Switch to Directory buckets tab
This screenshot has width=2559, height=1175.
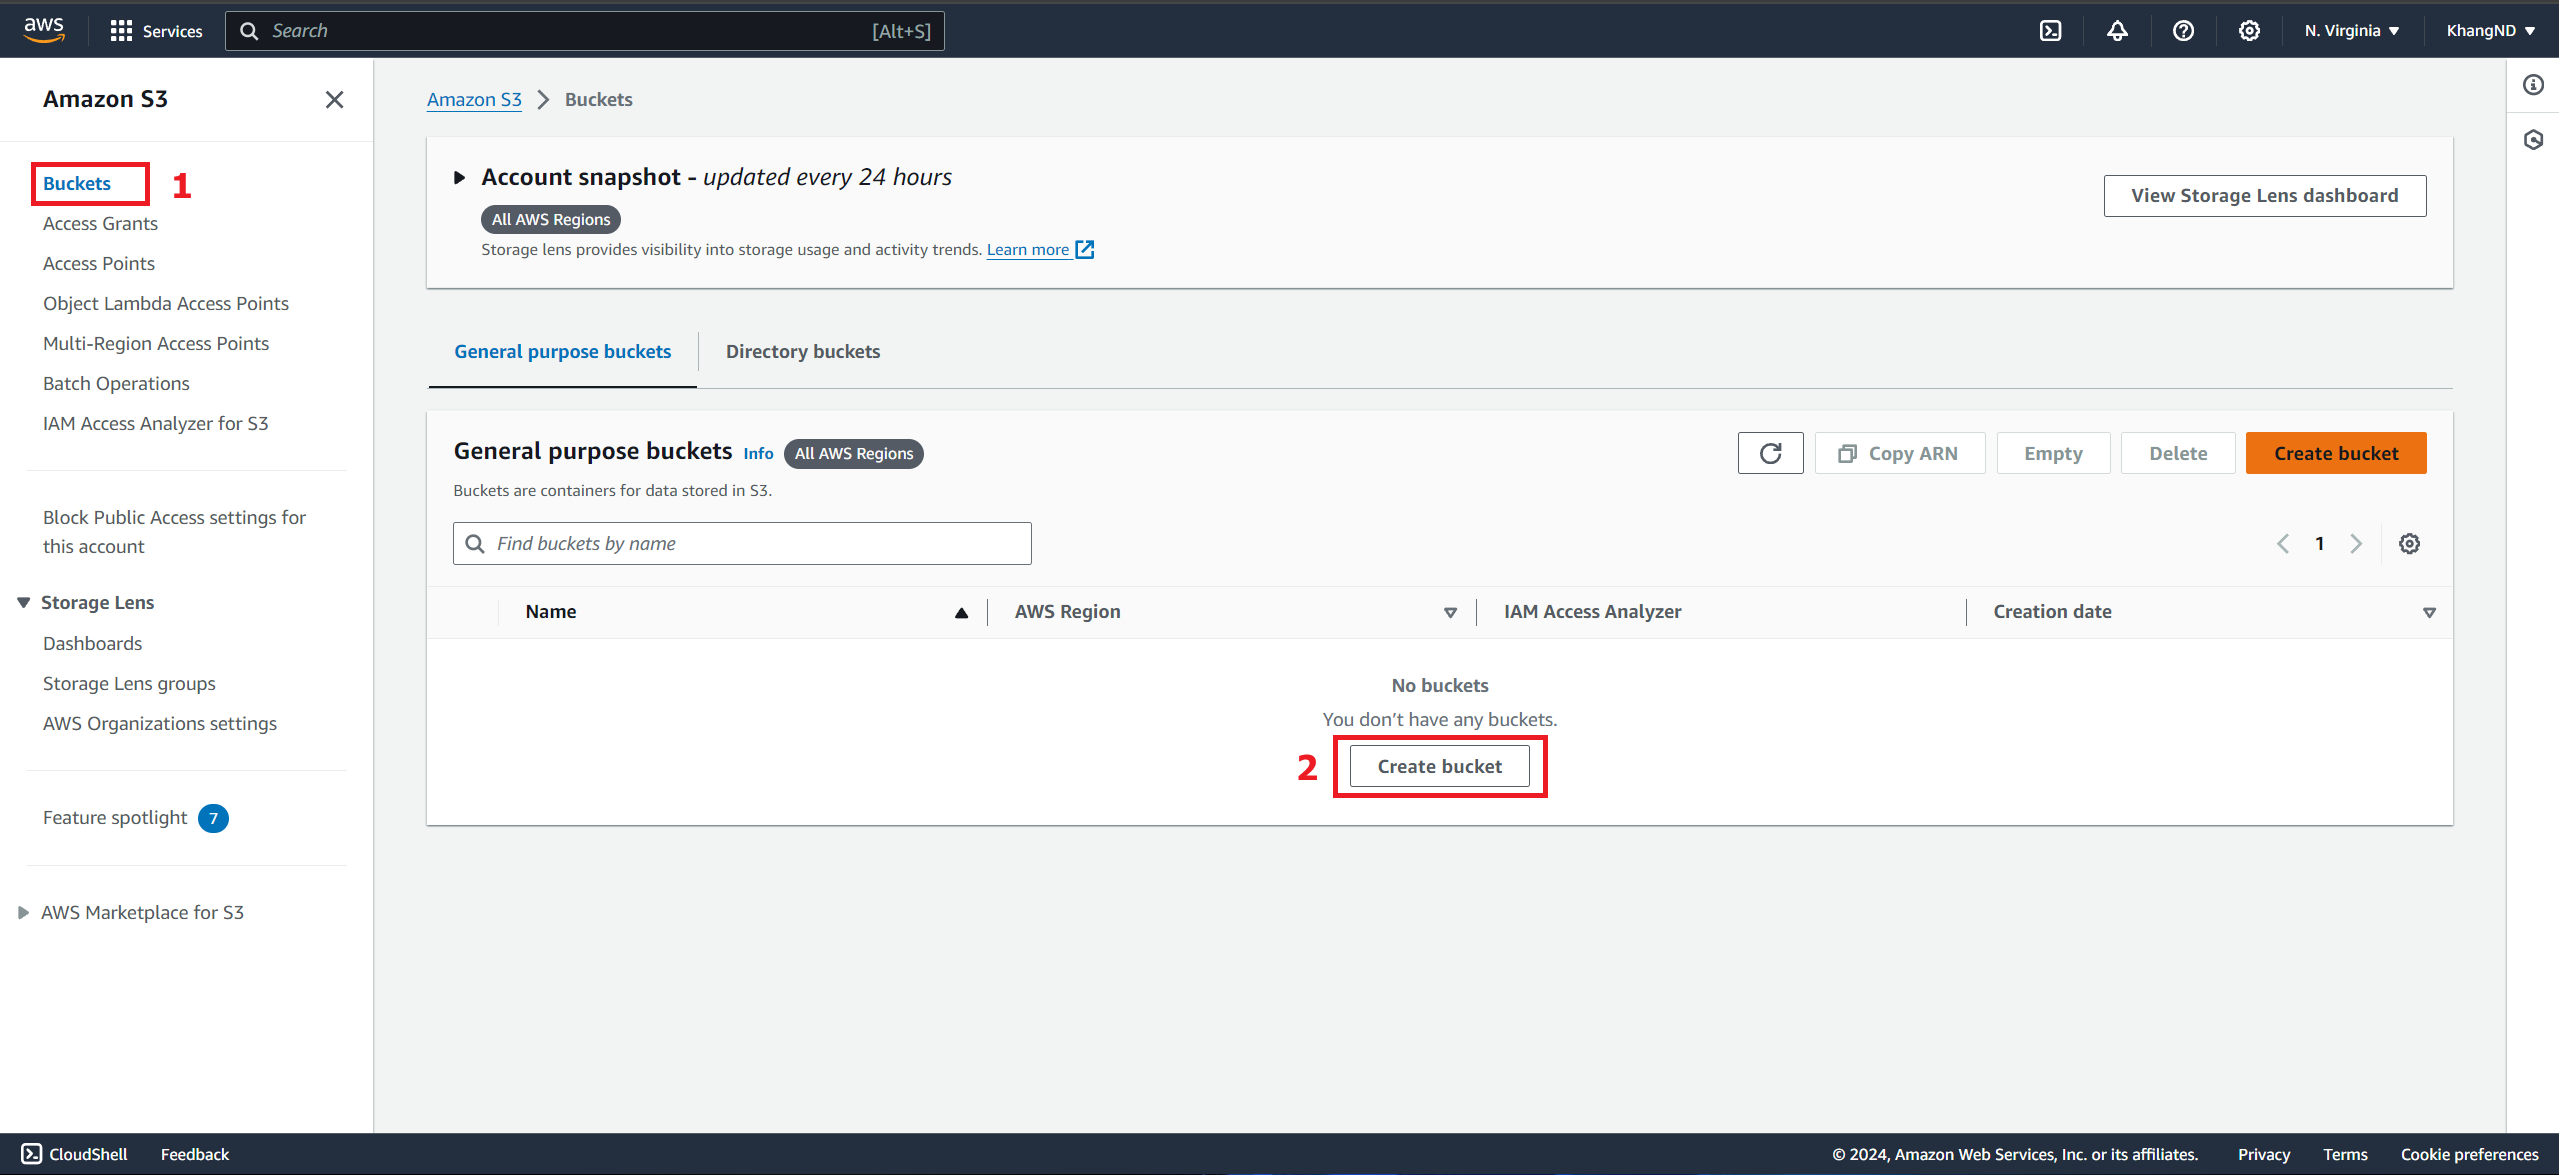coord(803,351)
